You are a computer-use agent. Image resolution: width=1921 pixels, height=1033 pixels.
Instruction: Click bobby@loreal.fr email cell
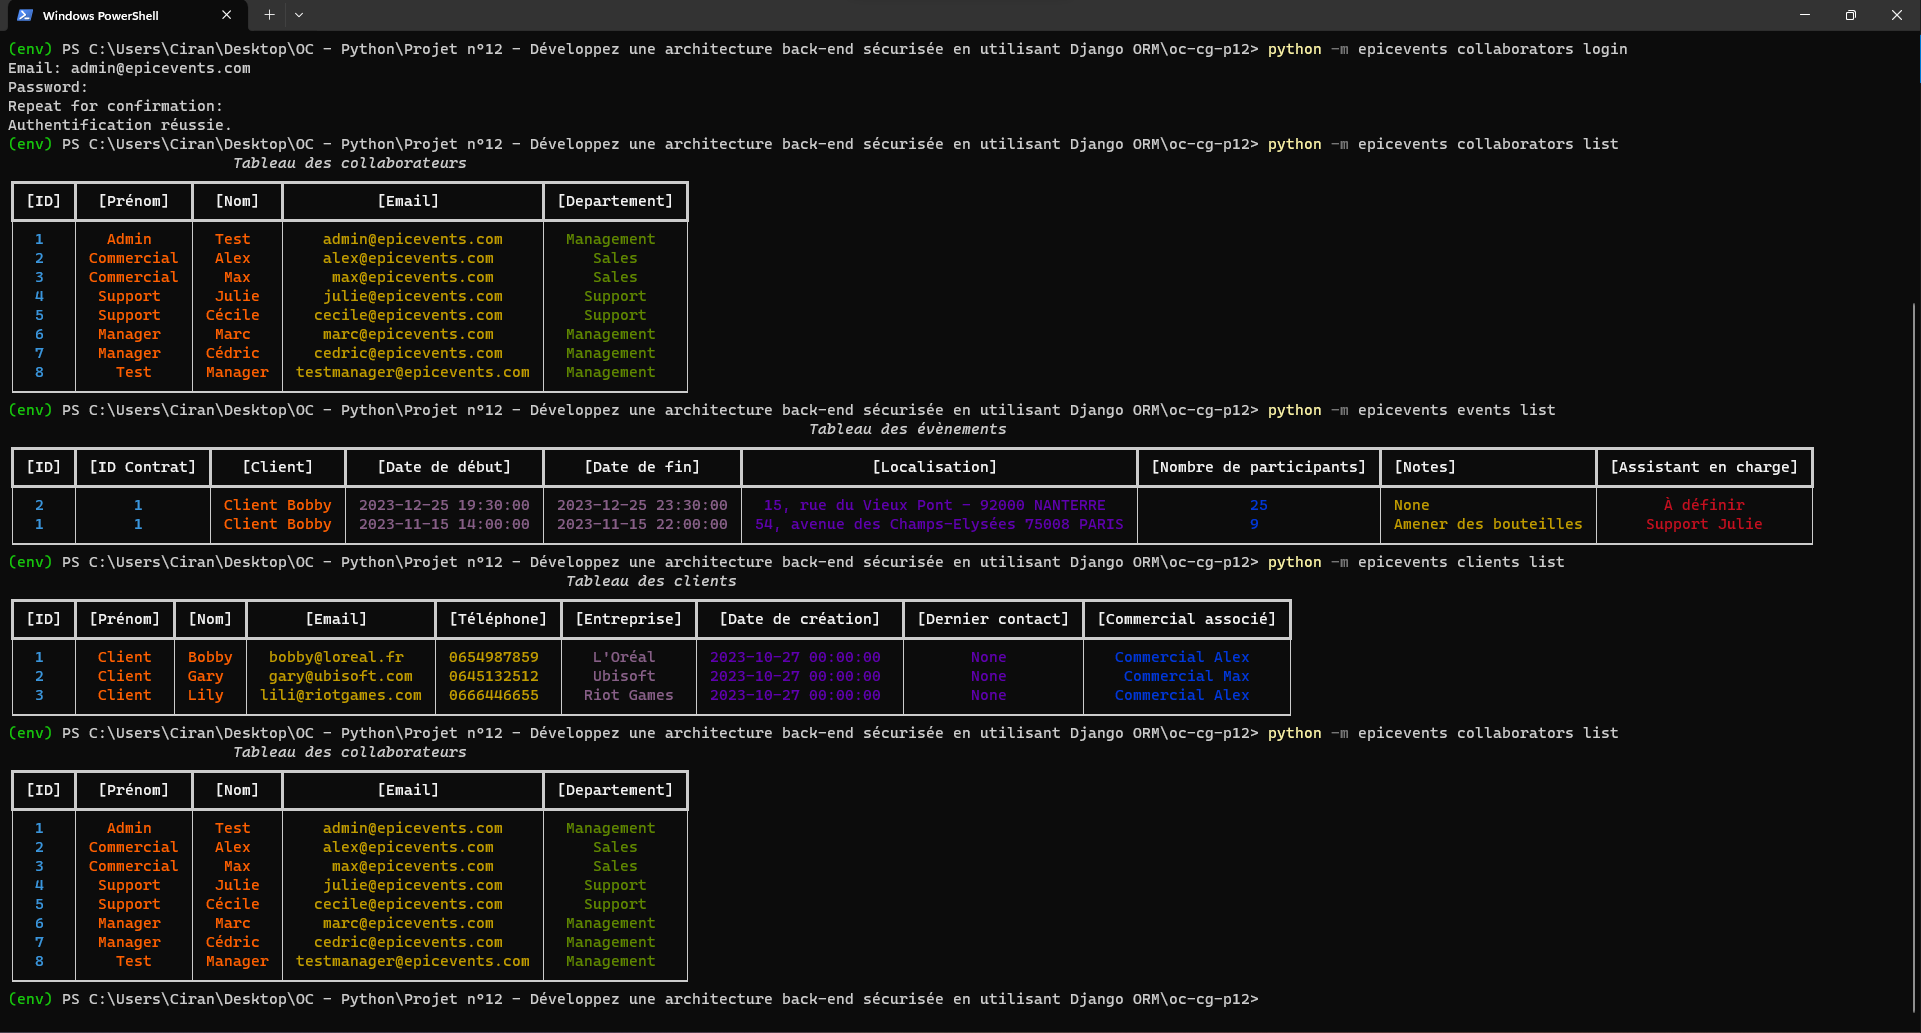click(x=336, y=657)
